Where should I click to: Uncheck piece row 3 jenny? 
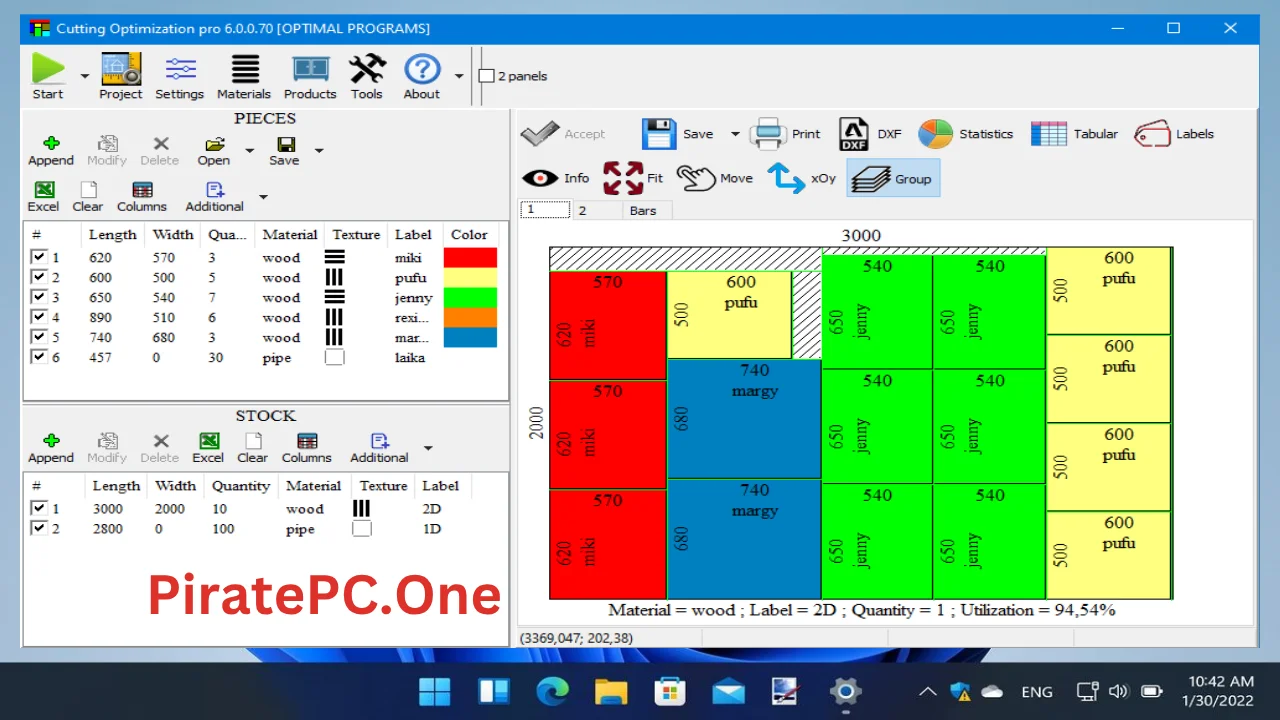click(x=39, y=297)
